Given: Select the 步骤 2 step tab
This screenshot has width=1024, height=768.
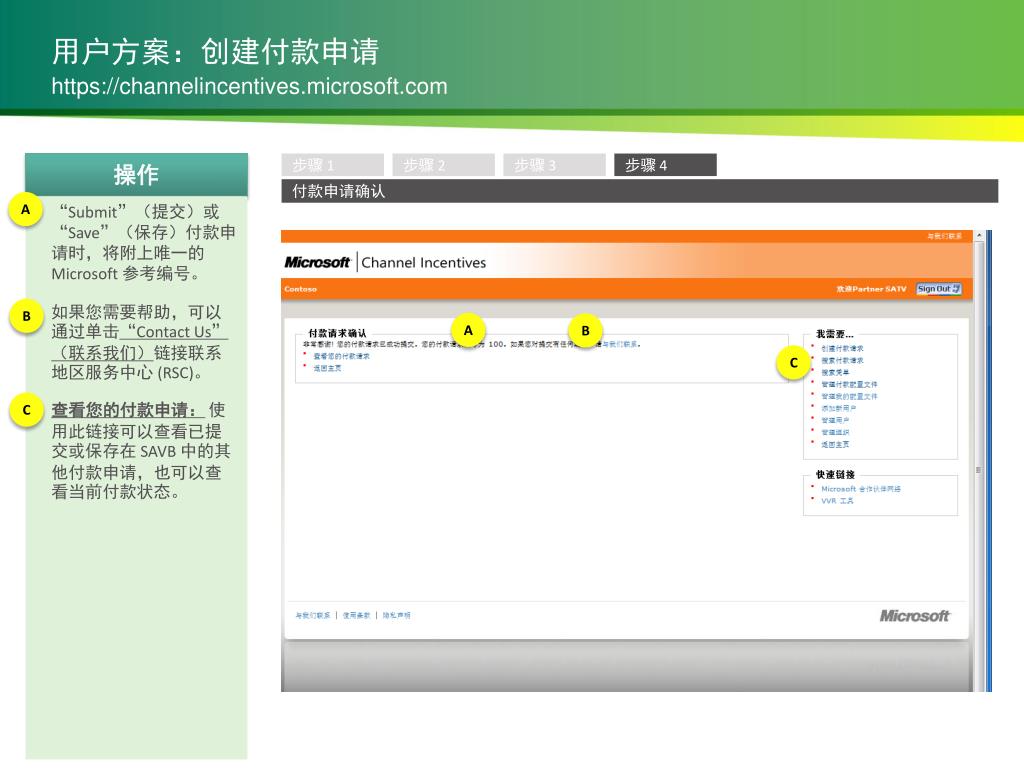Looking at the screenshot, I should pos(443,165).
